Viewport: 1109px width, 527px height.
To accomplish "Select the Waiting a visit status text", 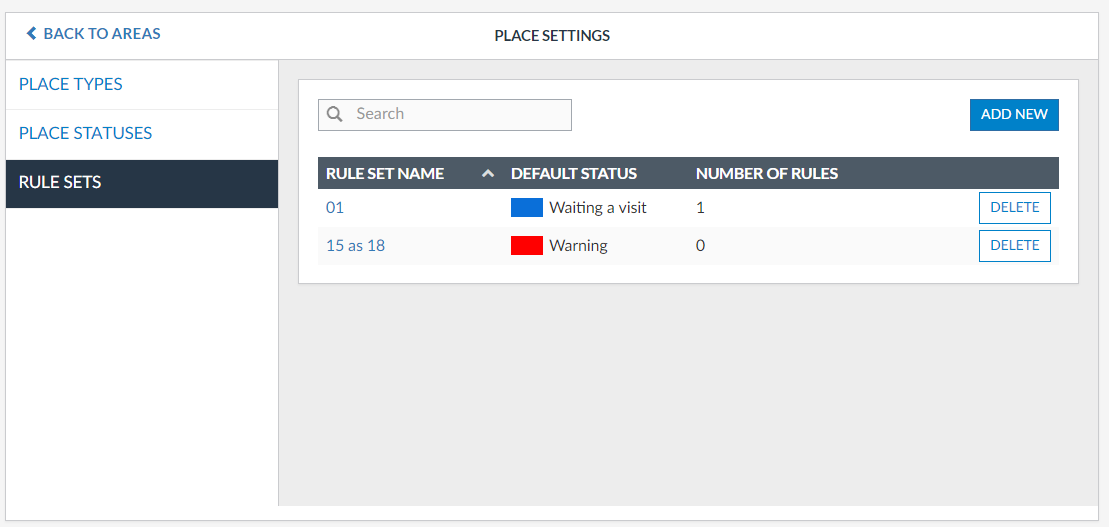I will point(598,208).
